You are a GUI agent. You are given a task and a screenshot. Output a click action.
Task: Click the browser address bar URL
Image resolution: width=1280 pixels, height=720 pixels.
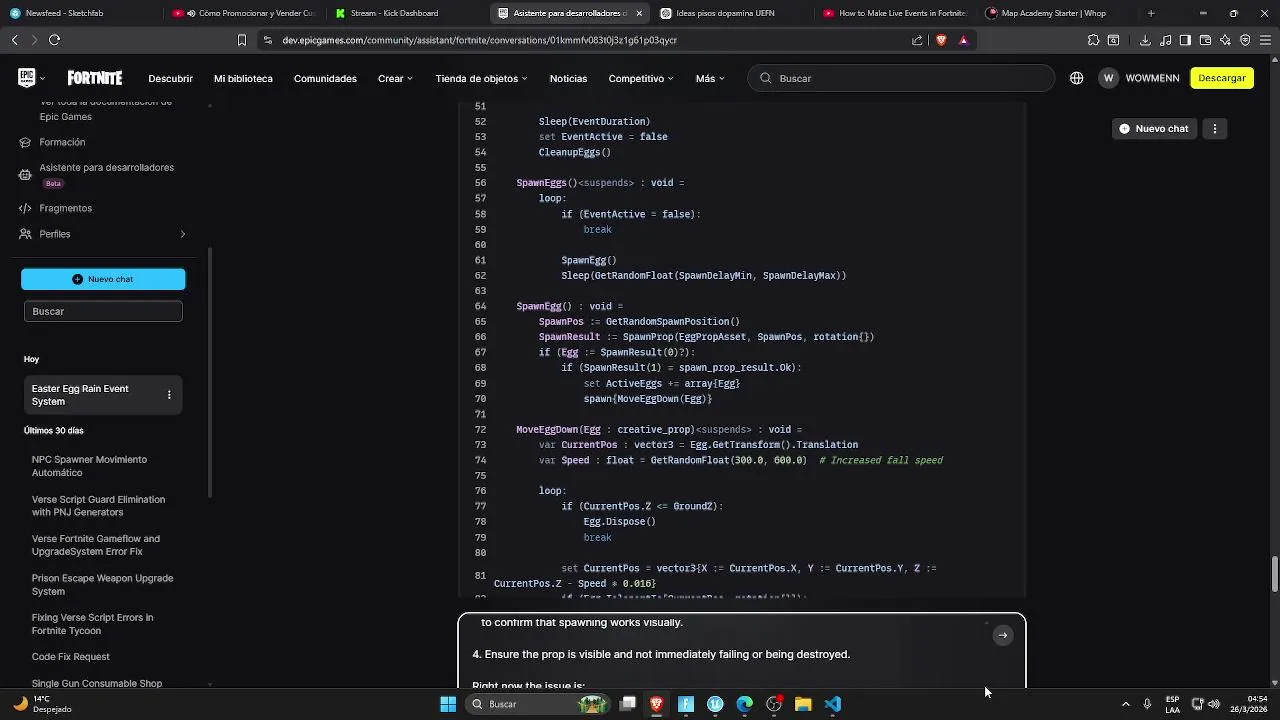coord(480,40)
